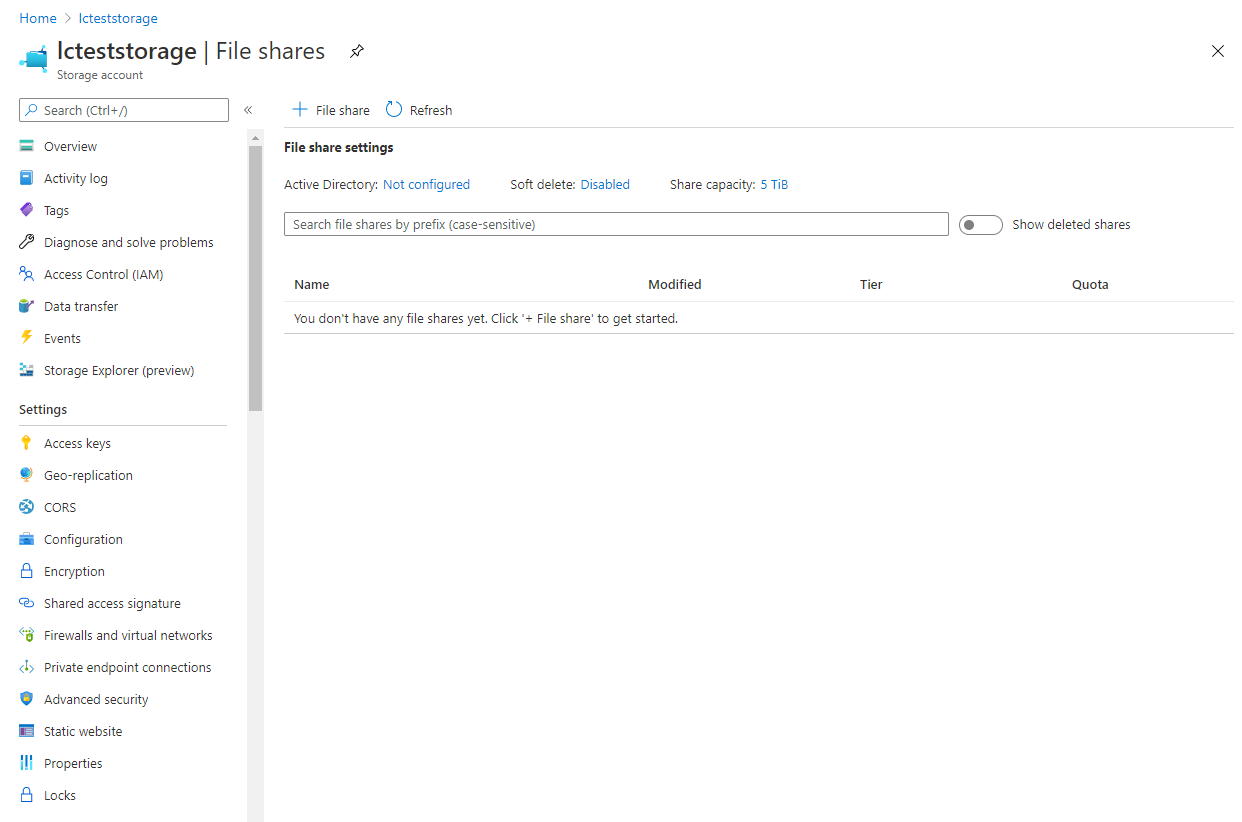This screenshot has width=1242, height=822.
Task: Click the Advanced security shield icon
Action: coord(27,699)
